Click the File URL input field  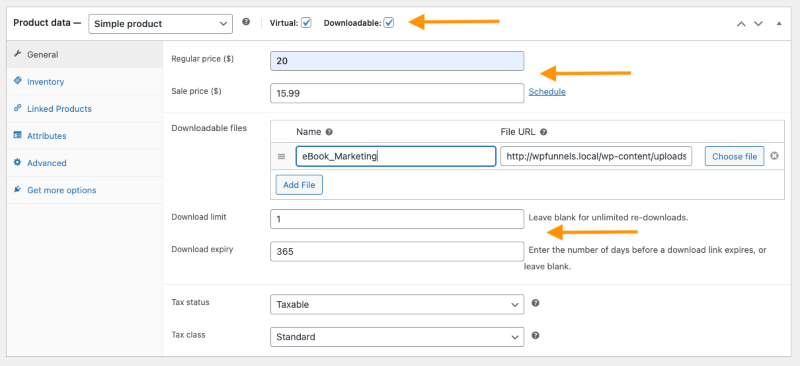point(596,156)
